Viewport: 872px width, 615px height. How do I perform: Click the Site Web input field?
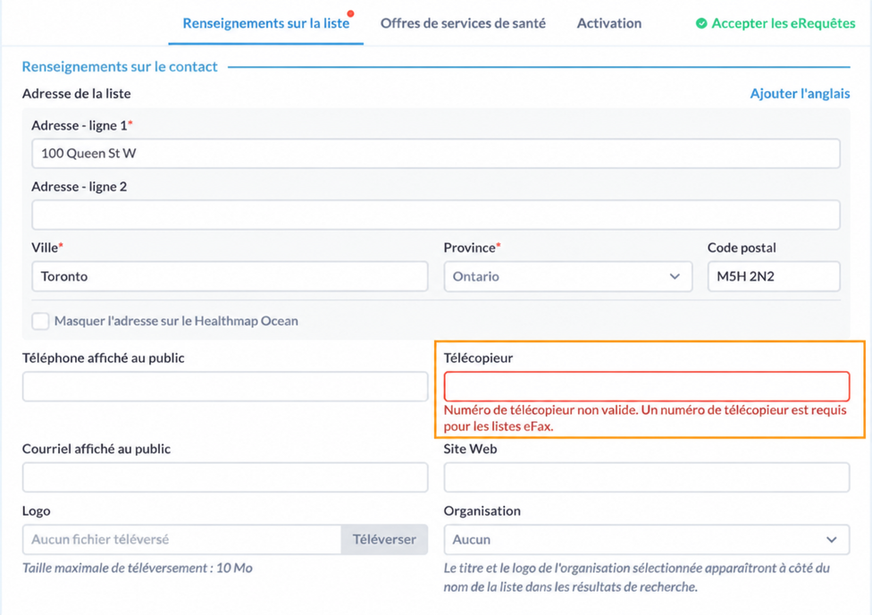[x=646, y=477]
